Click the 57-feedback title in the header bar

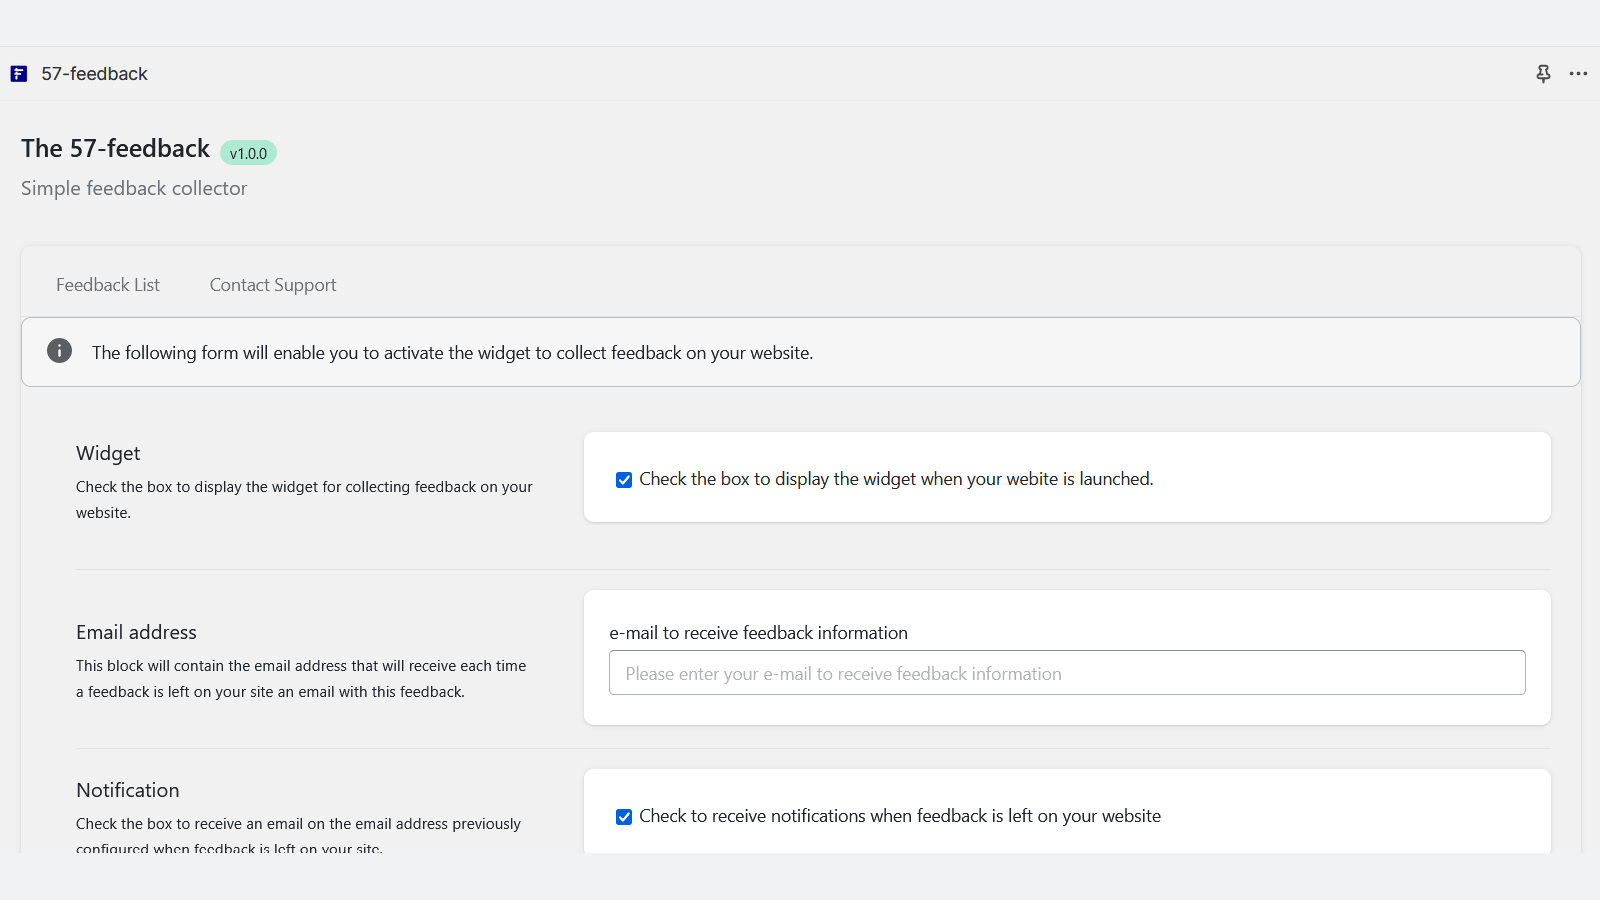pos(94,74)
